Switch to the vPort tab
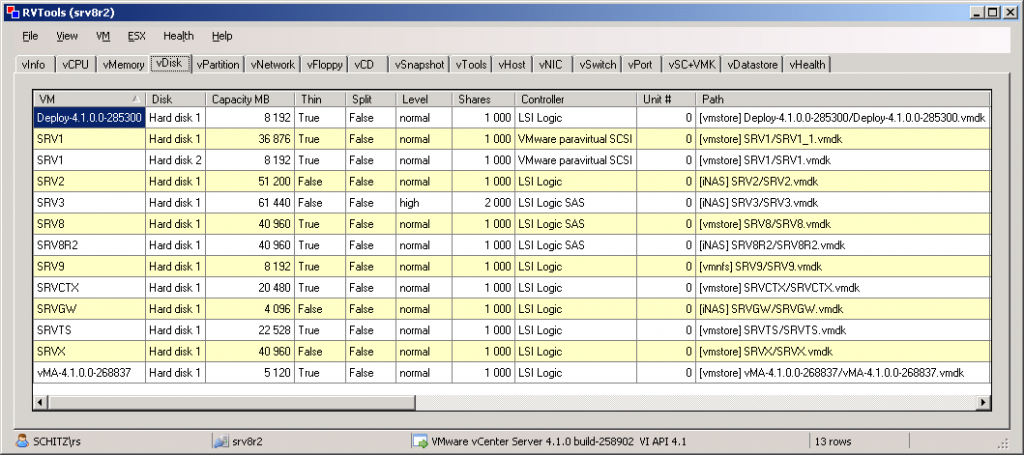This screenshot has width=1024, height=455. coord(640,65)
